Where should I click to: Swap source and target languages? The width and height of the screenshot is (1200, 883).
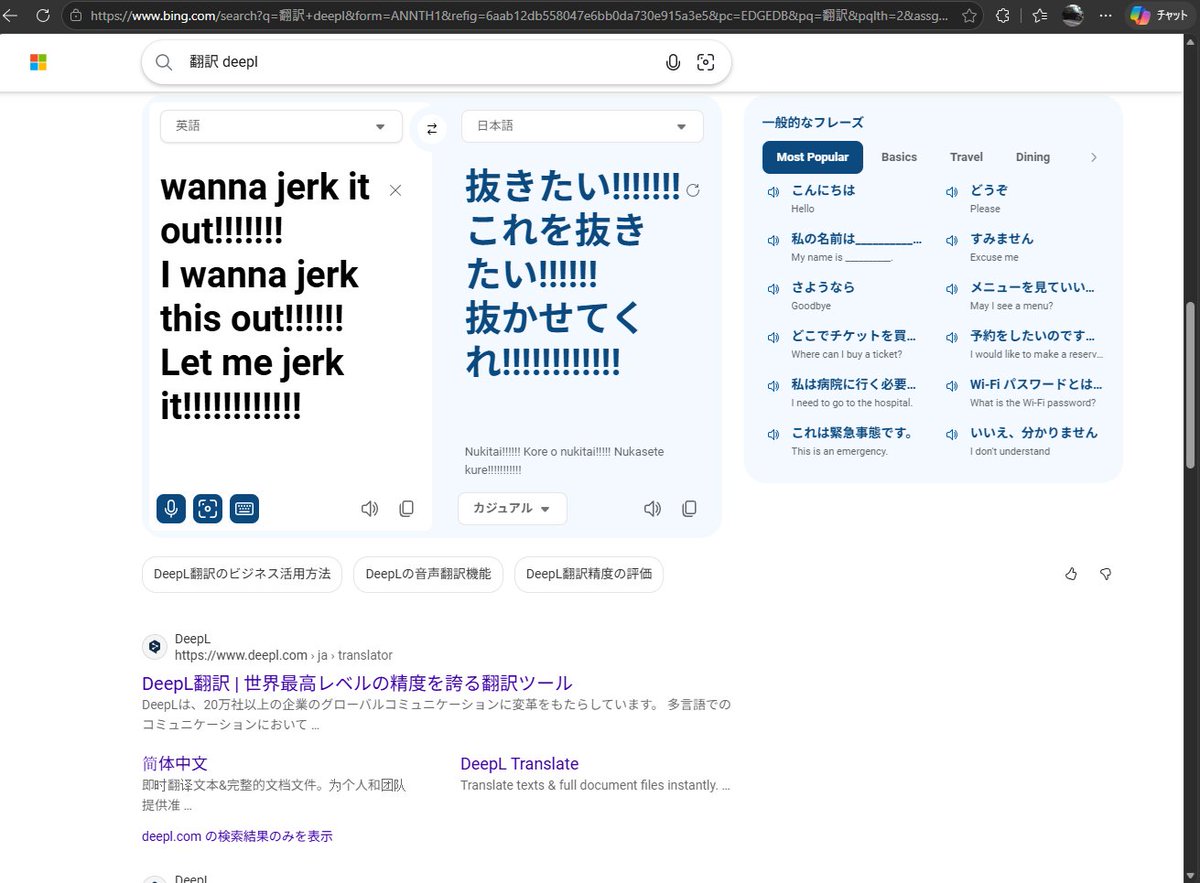432,128
